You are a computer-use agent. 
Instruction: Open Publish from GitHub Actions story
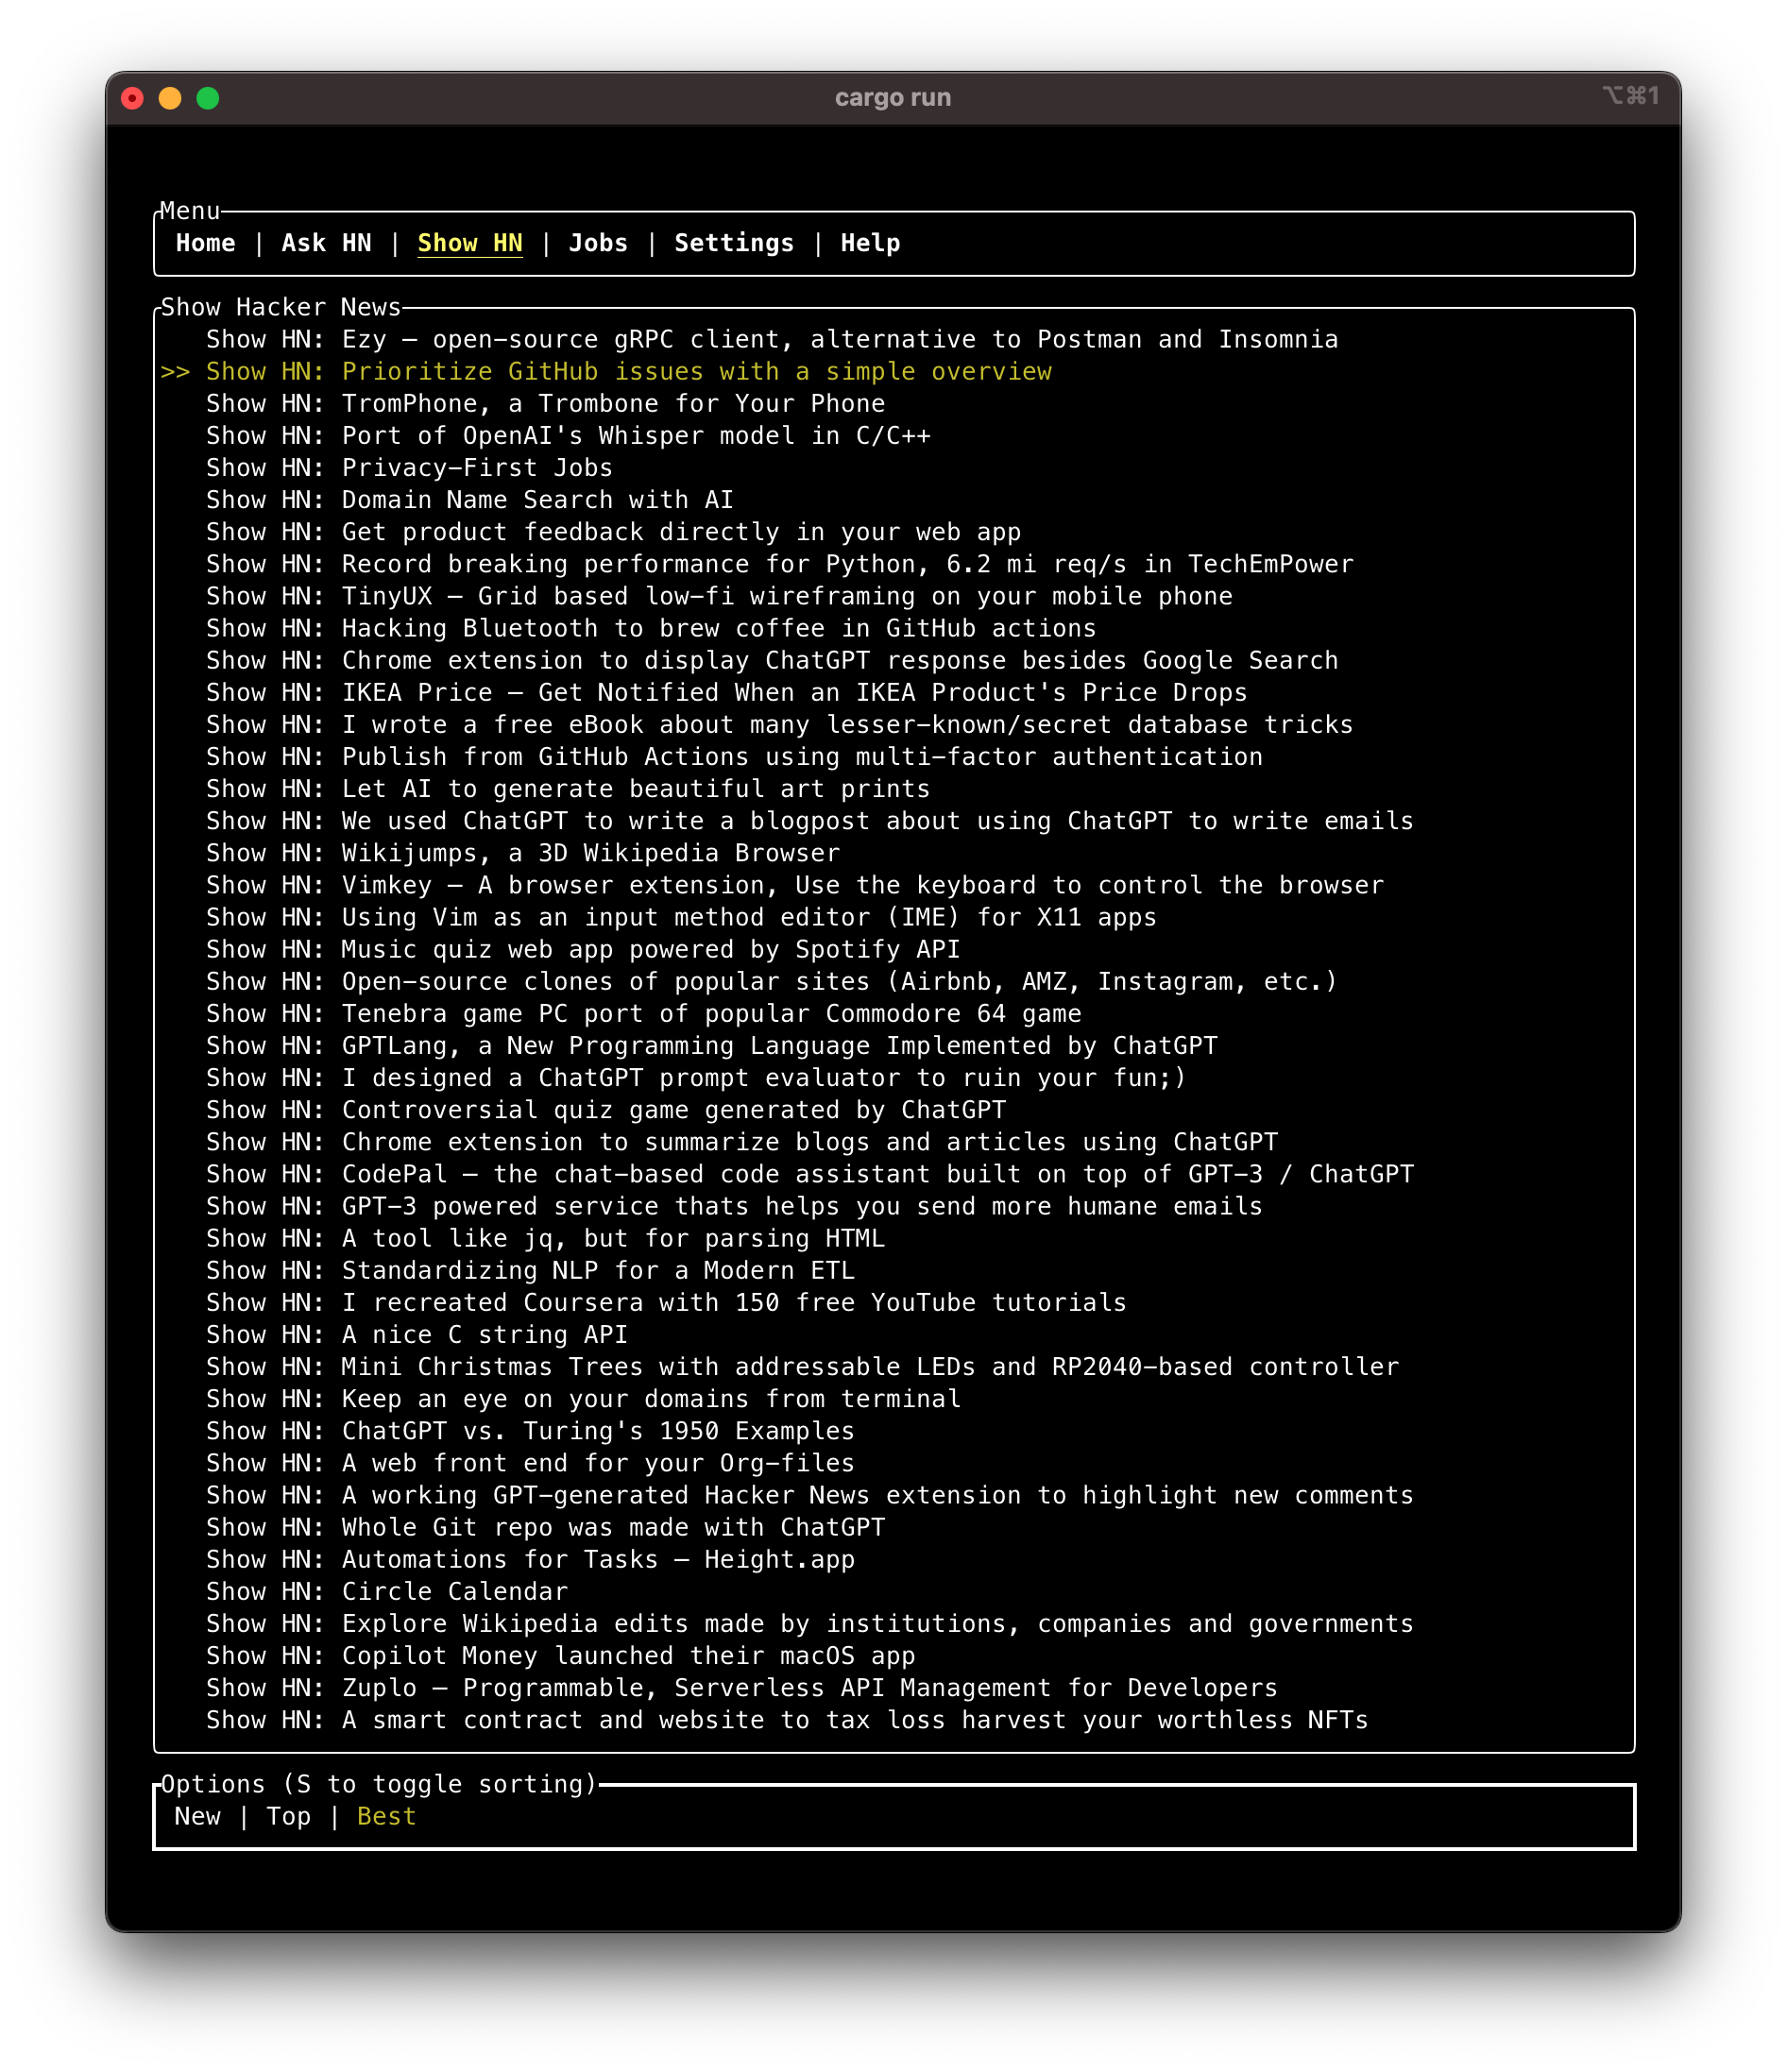click(x=734, y=756)
